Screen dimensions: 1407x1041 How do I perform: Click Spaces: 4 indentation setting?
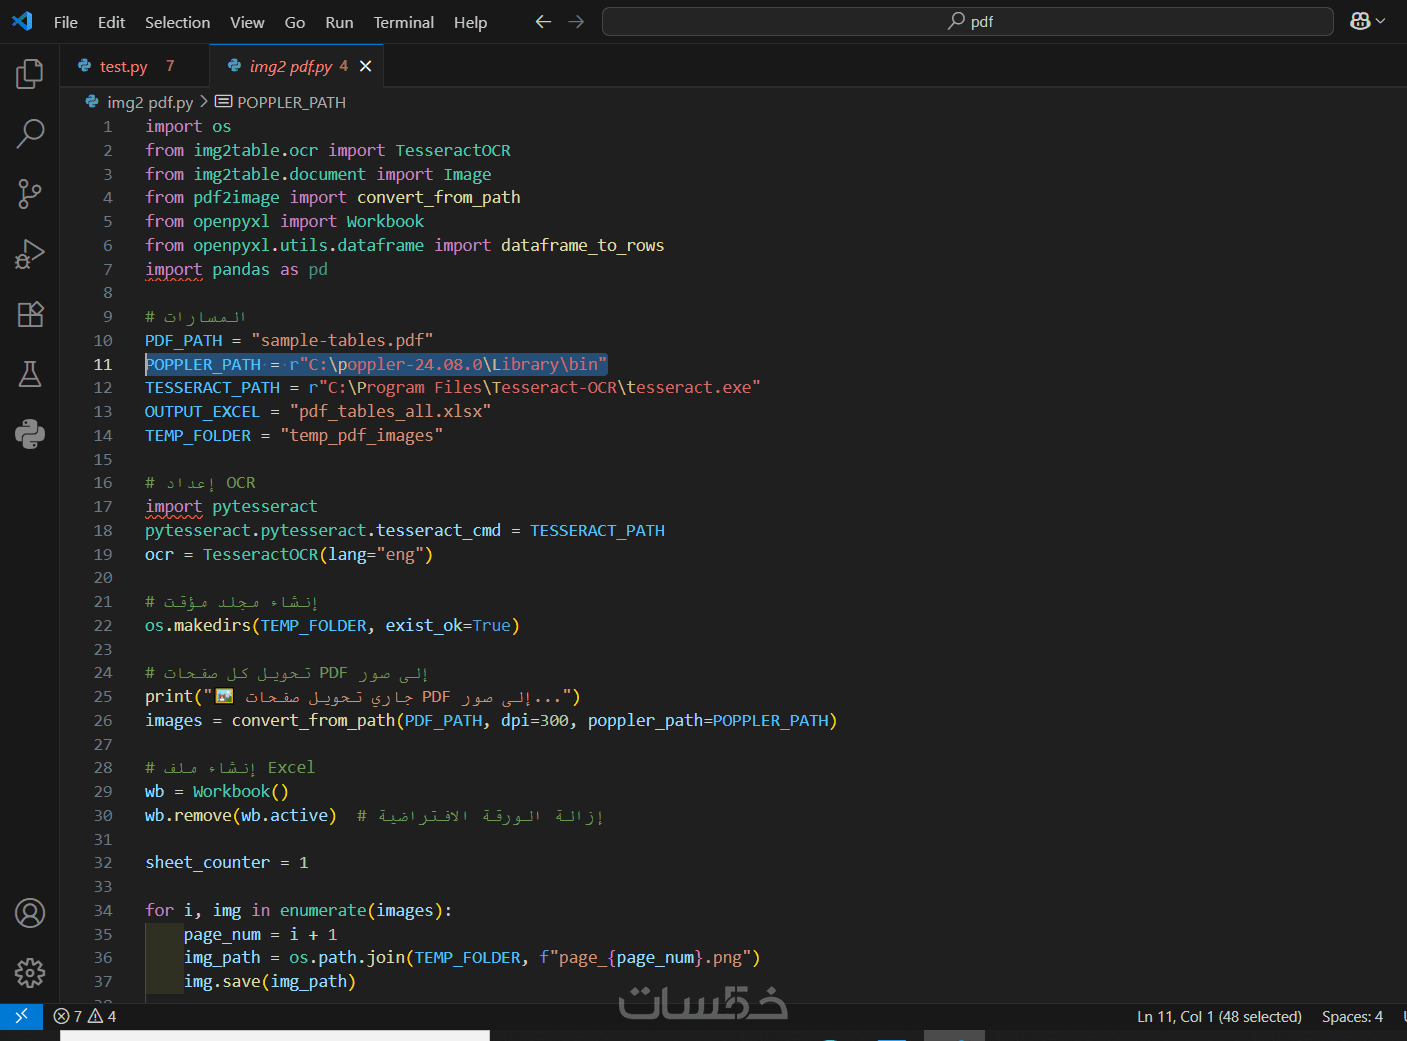(1352, 1016)
